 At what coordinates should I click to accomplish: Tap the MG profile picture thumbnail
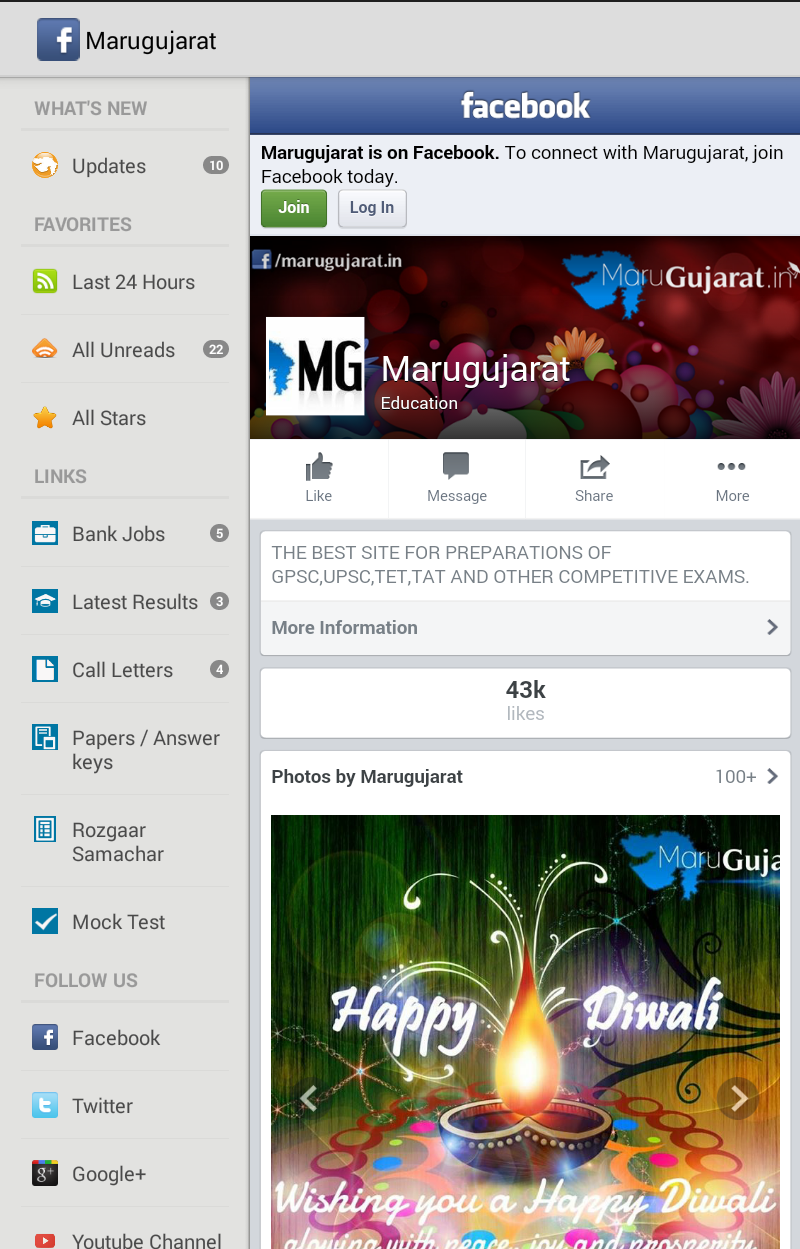[315, 366]
